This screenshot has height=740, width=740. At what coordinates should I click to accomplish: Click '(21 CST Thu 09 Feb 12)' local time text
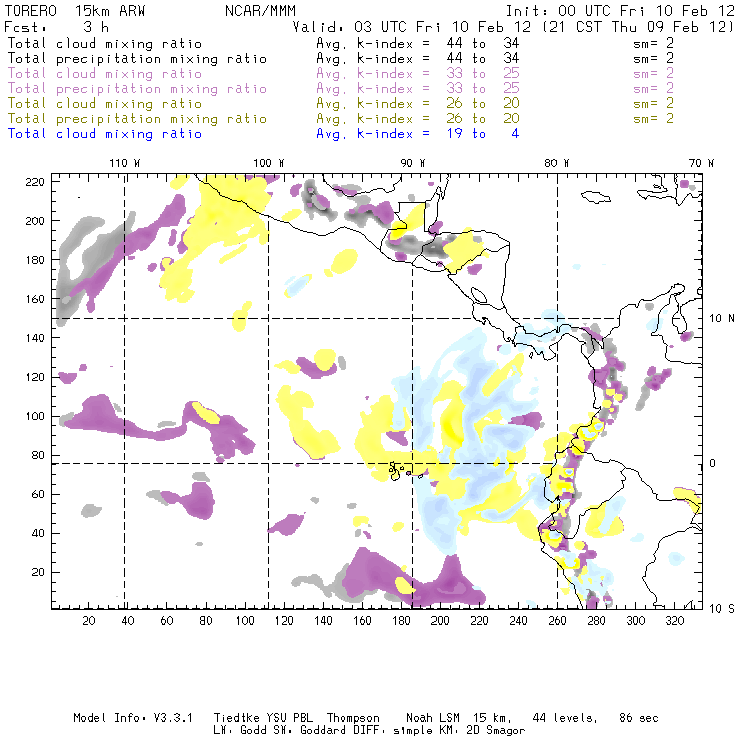click(x=639, y=27)
